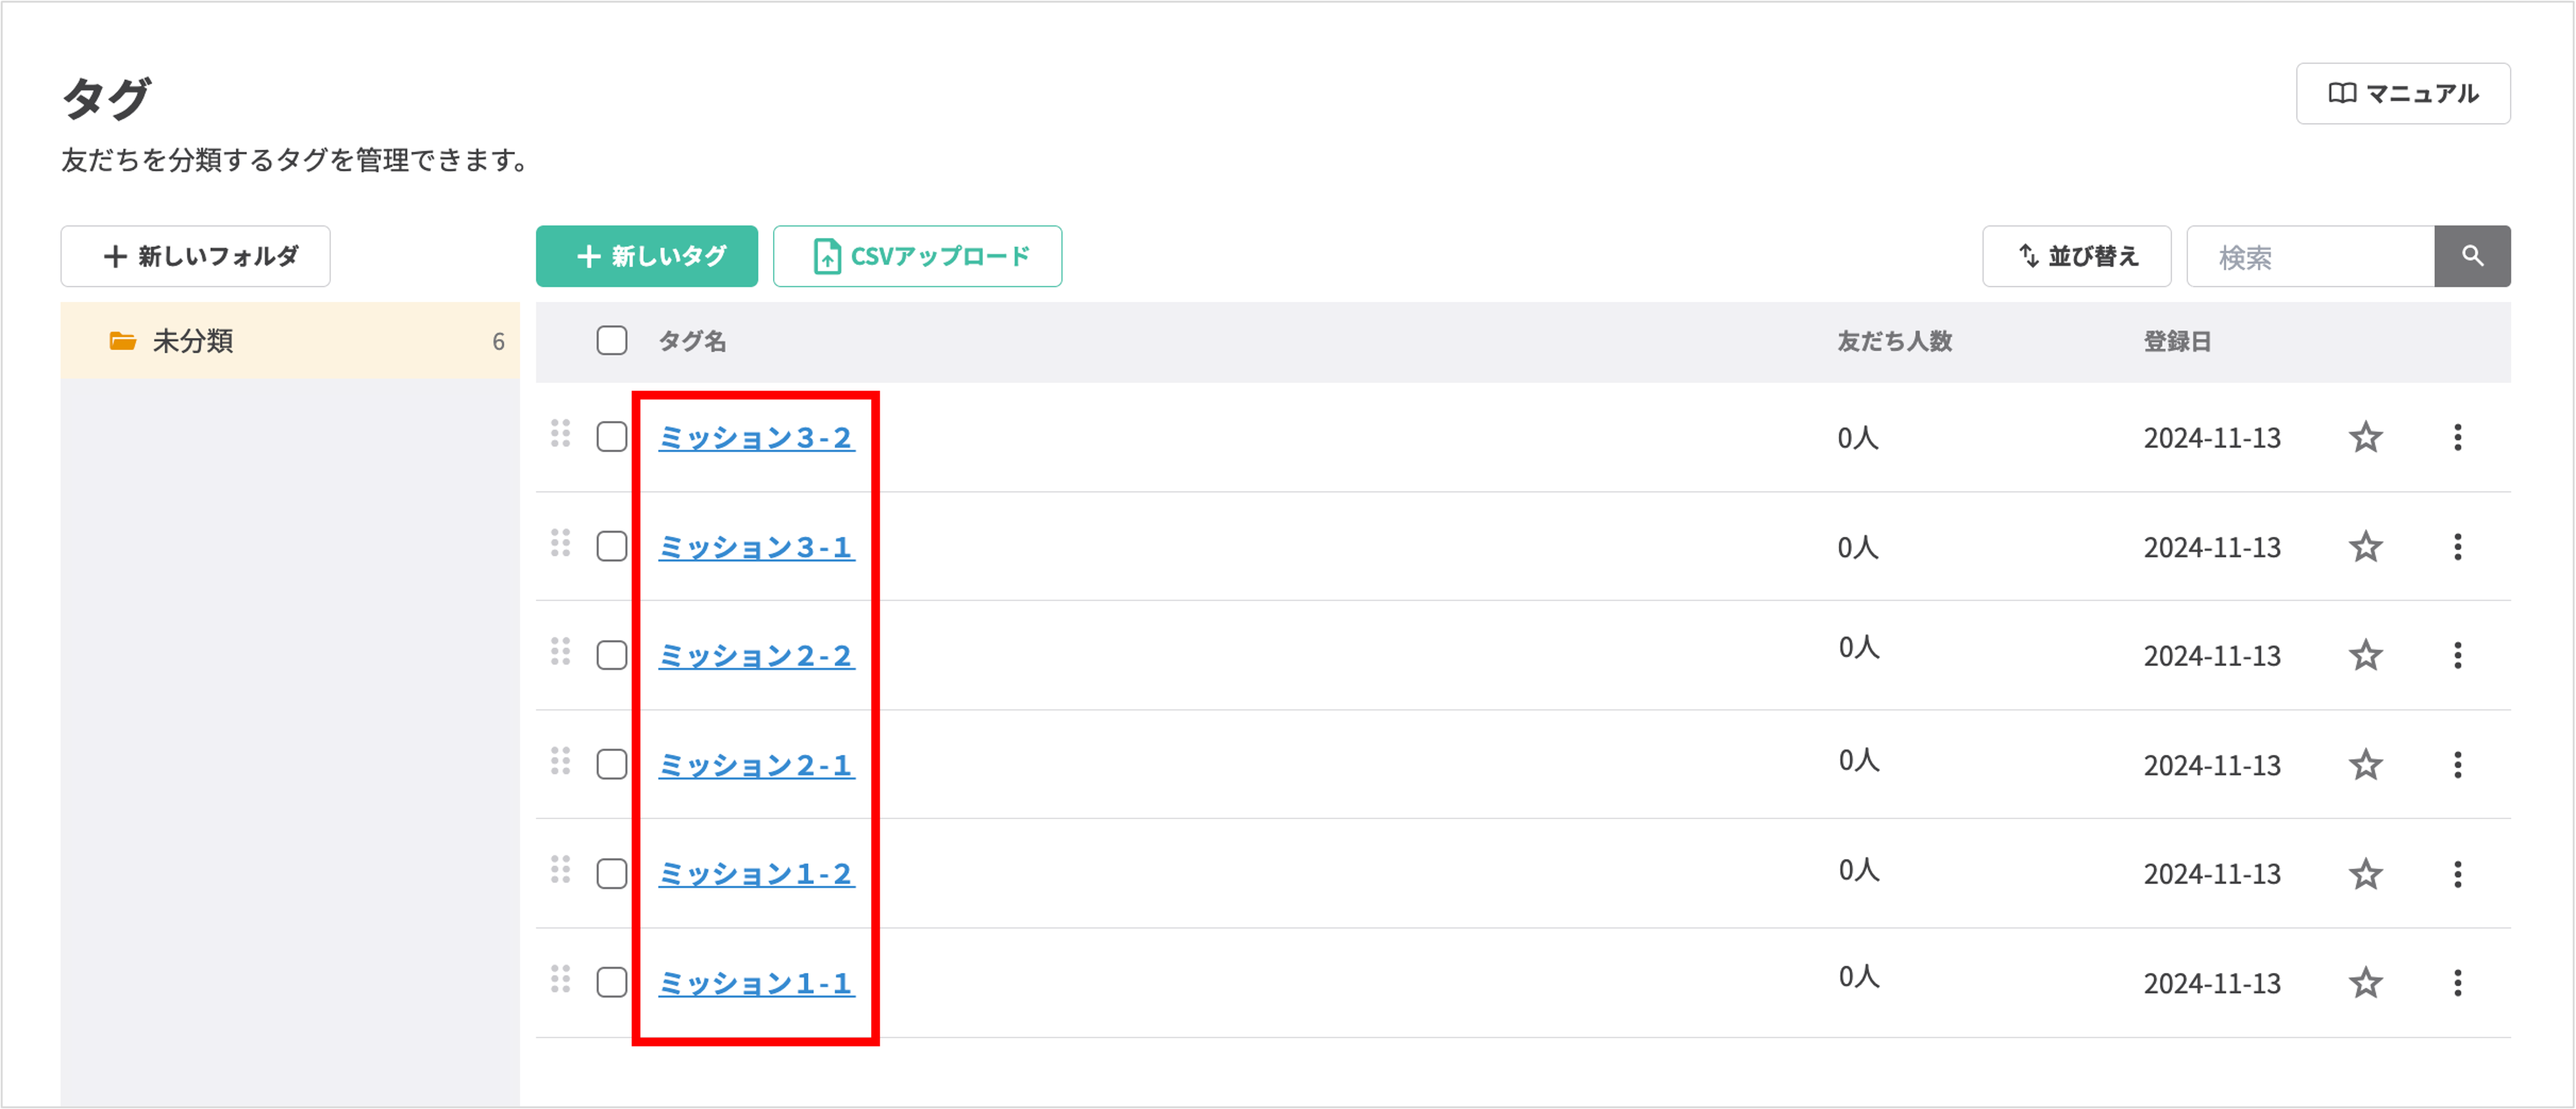Open more options for ミッション2-2
2576x1109 pixels.
click(2457, 656)
